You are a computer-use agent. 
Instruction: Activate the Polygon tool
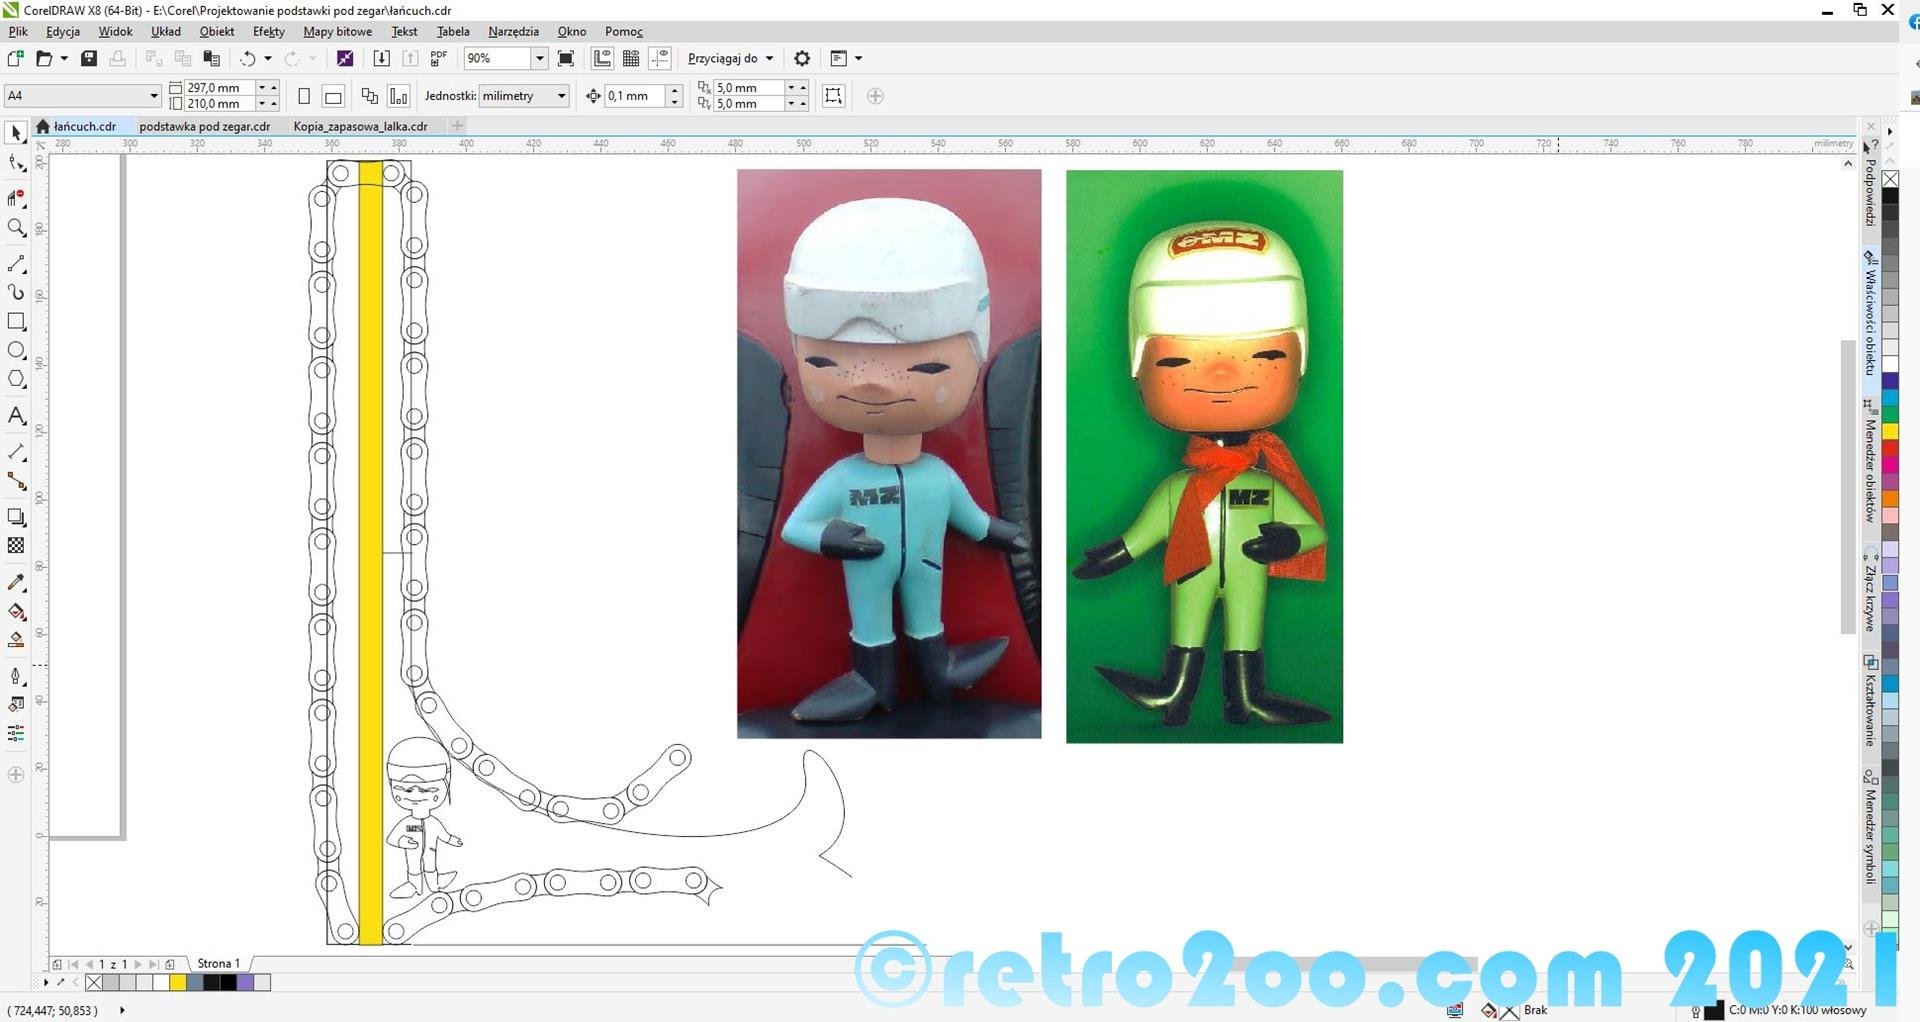click(16, 379)
